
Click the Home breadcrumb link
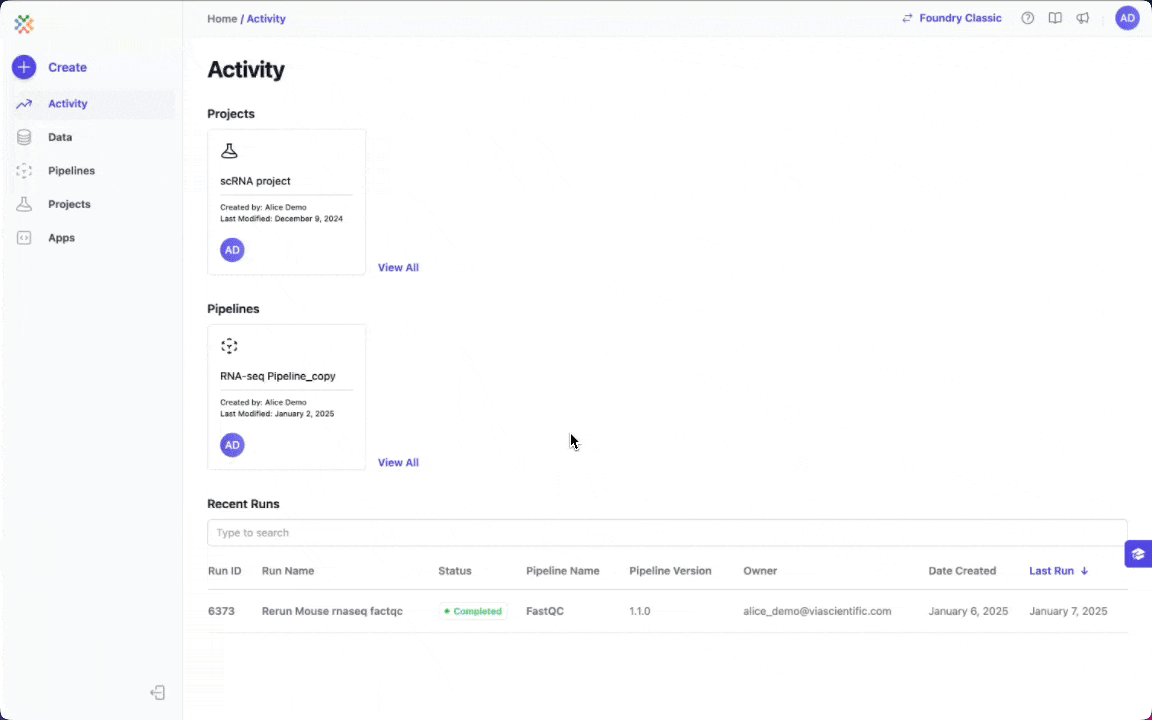[222, 19]
